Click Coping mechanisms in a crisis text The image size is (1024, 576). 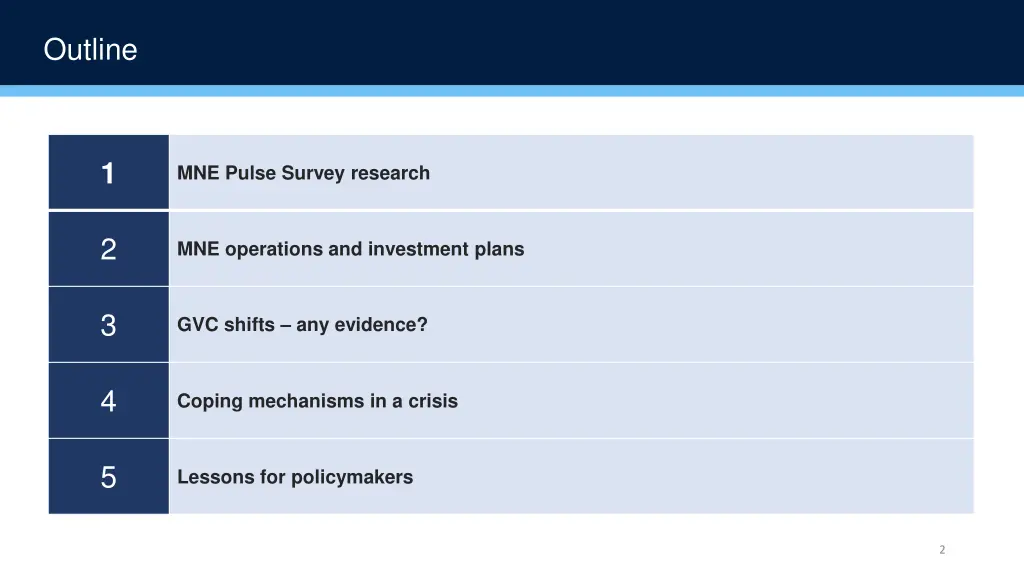click(x=317, y=401)
